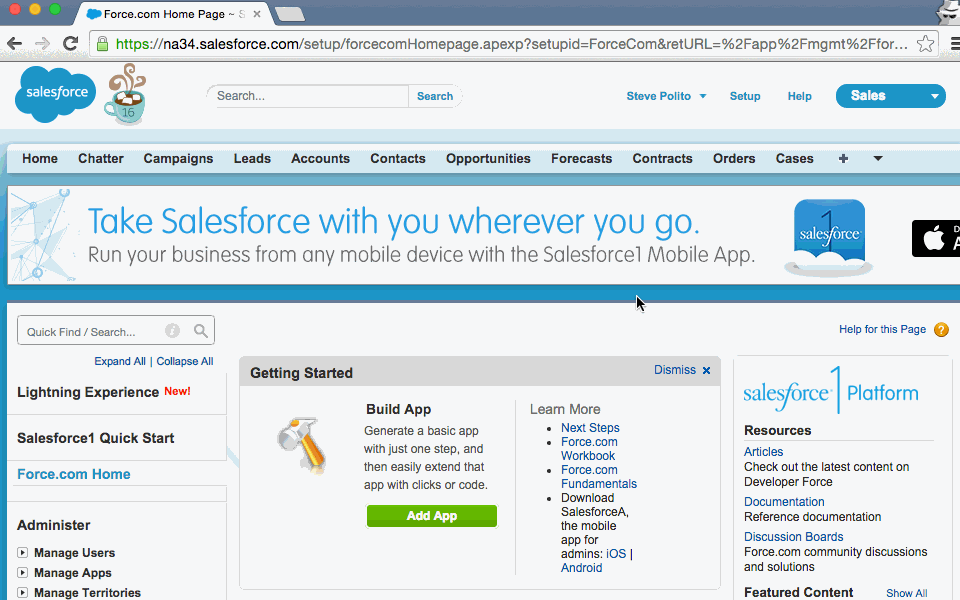Open the Campaigns tab

pos(178,159)
